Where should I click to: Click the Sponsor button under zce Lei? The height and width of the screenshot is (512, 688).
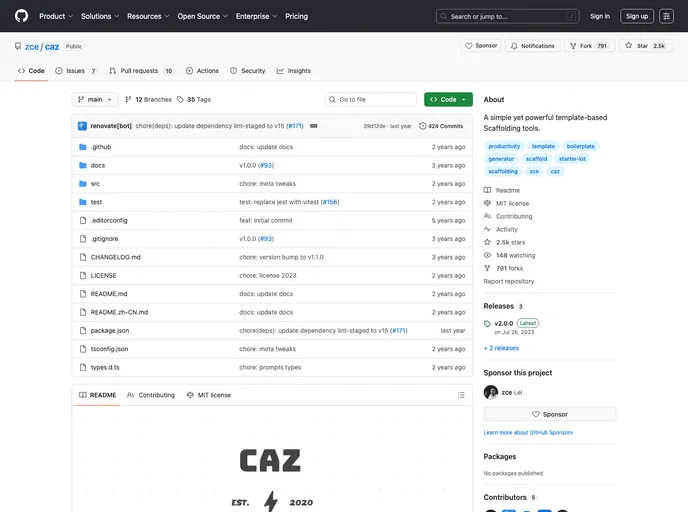coord(550,414)
